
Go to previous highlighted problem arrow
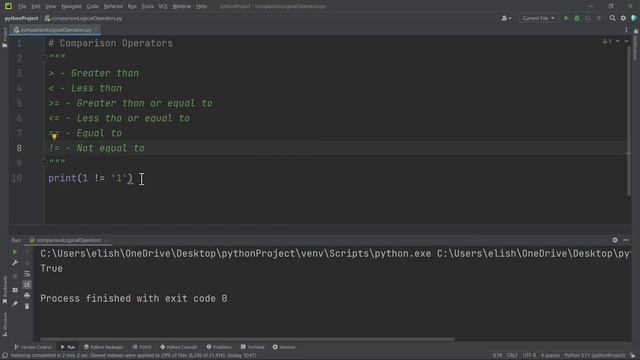click(x=618, y=42)
